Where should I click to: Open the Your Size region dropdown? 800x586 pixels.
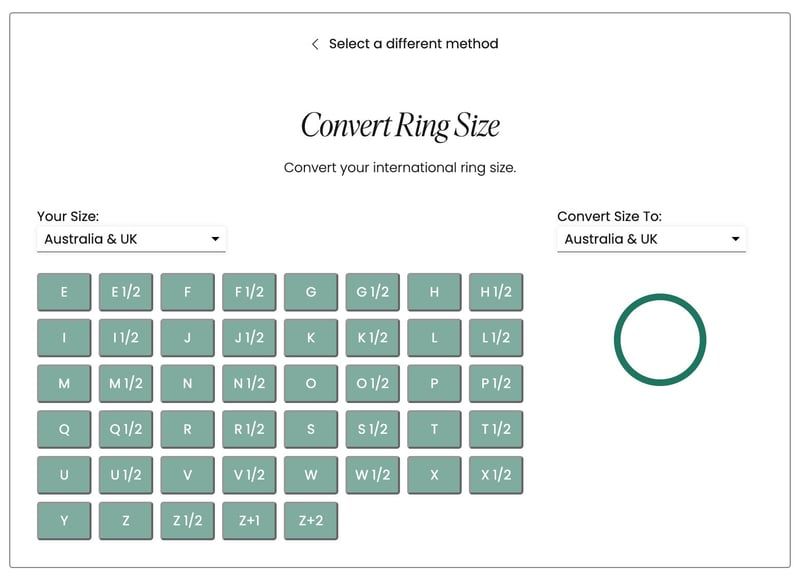click(x=131, y=239)
